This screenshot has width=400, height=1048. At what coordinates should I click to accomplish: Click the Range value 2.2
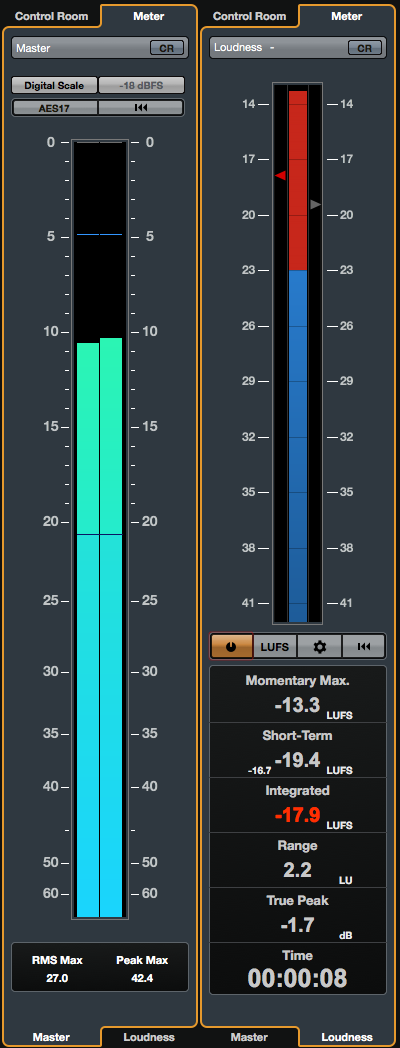298,870
